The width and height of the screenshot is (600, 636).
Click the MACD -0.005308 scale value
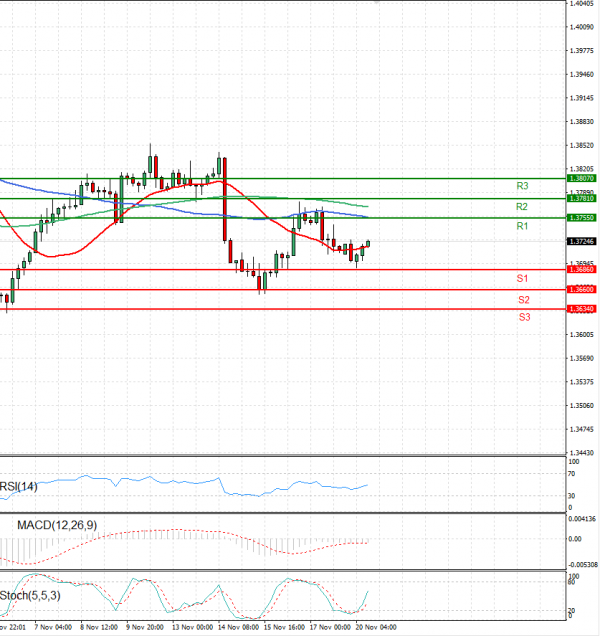pos(583,565)
